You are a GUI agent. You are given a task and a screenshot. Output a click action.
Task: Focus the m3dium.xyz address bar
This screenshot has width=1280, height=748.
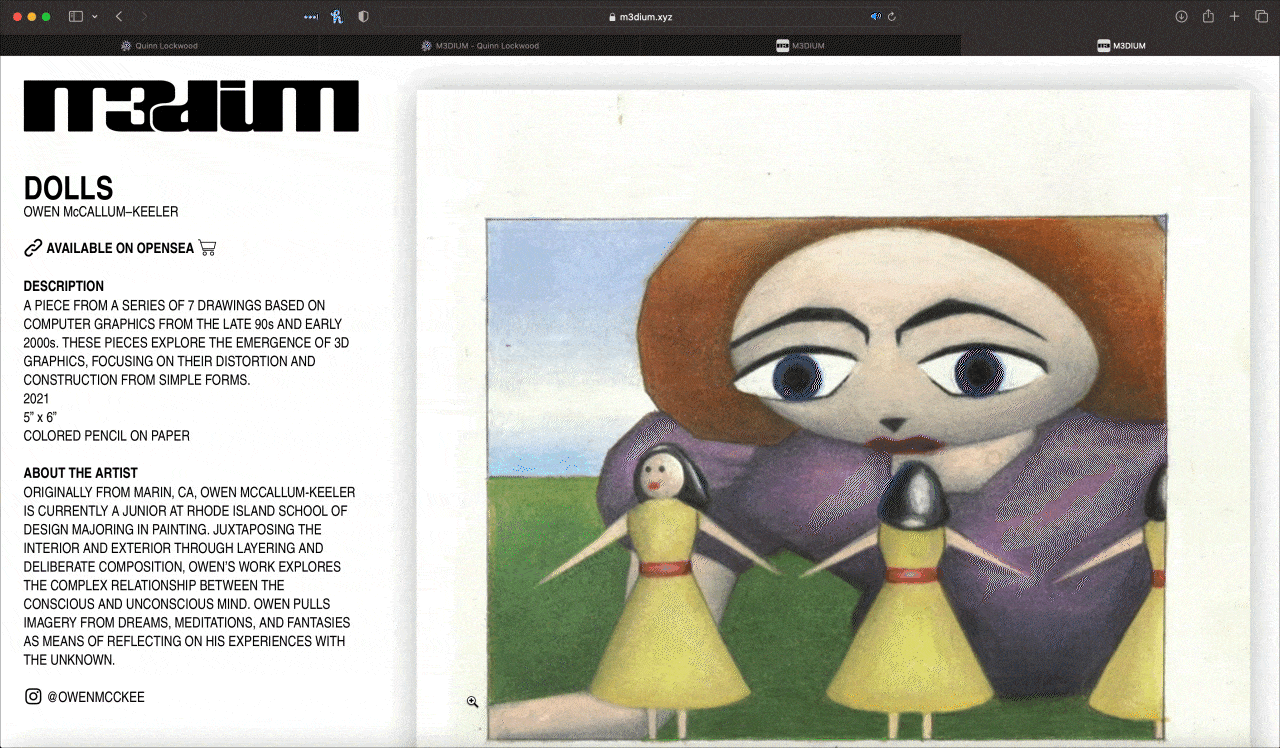click(x=639, y=17)
